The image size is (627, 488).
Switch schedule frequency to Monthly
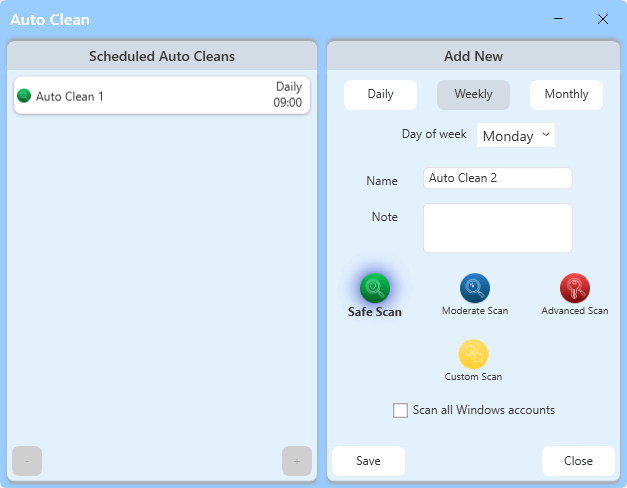point(566,95)
